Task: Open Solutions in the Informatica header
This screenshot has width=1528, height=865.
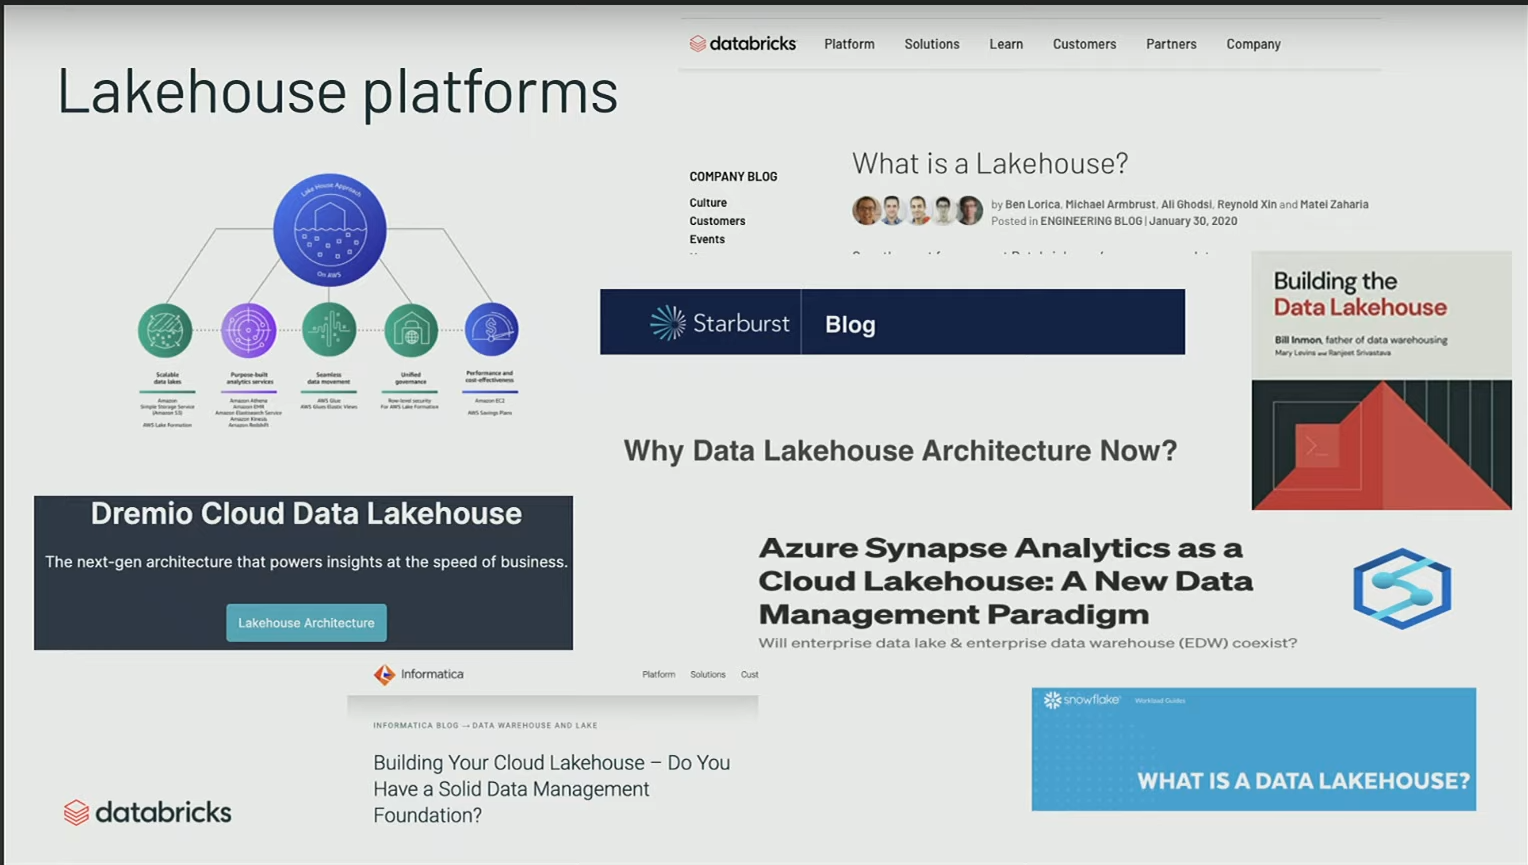Action: (707, 674)
